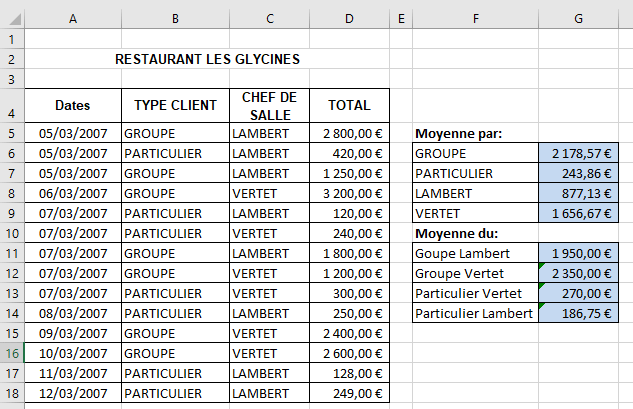Select the TYPE CLIENT header cell
The image size is (633, 409).
point(175,105)
